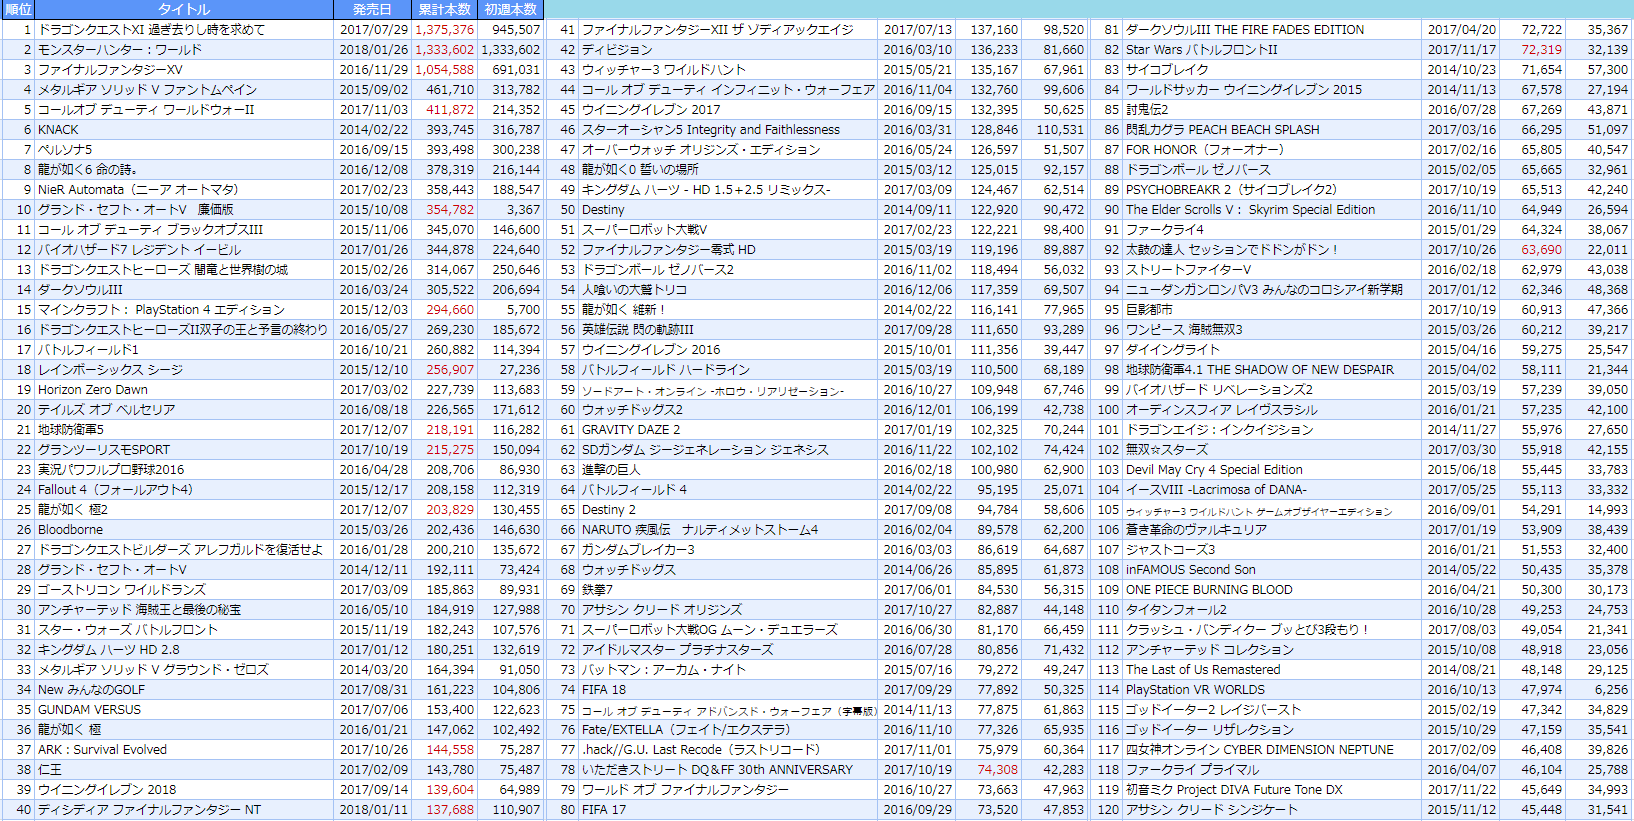
Task: Click first-week sales value 945,507
Action: coord(514,30)
